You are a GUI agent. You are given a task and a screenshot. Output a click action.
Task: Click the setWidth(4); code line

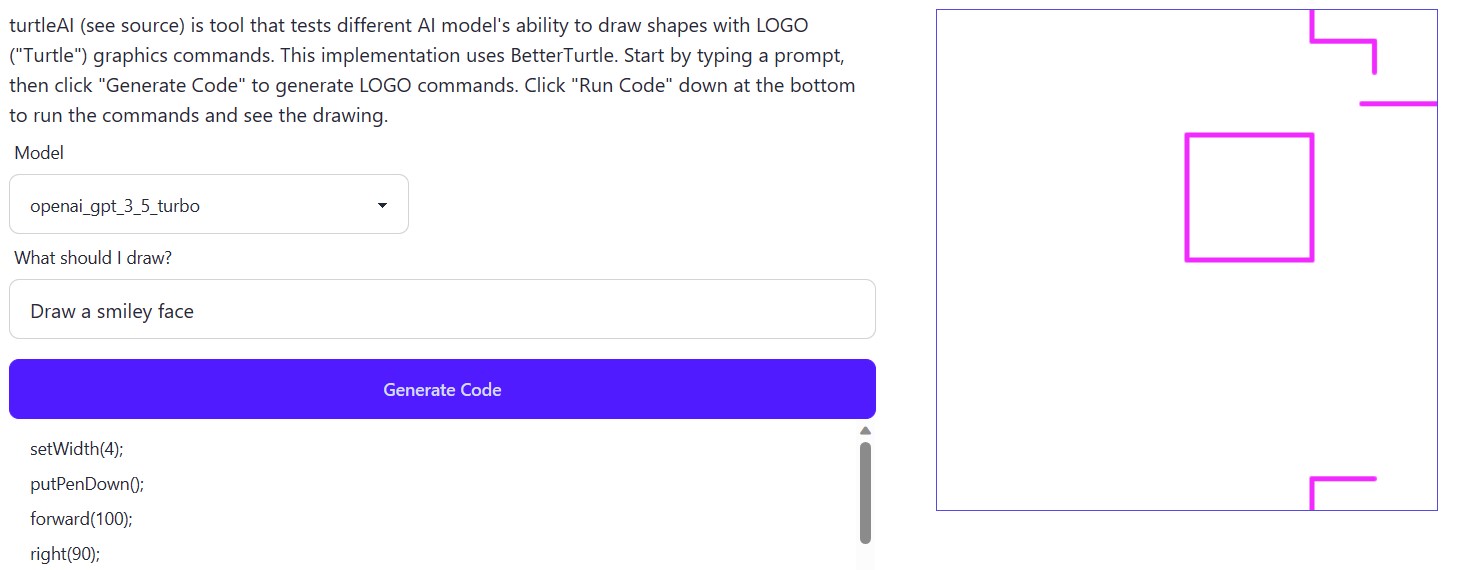pos(77,449)
